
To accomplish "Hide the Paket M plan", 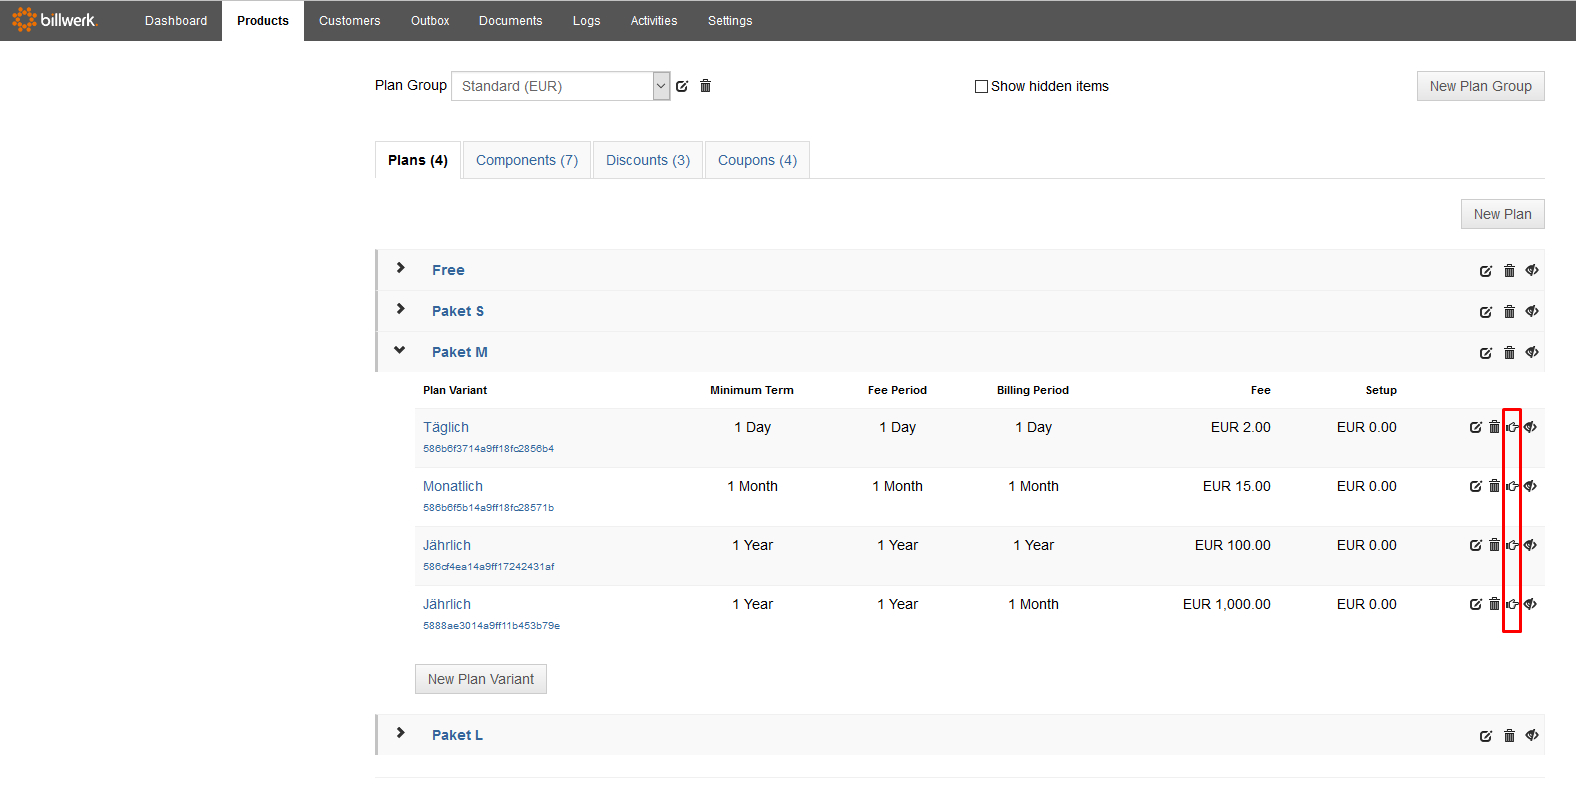I will (1531, 352).
